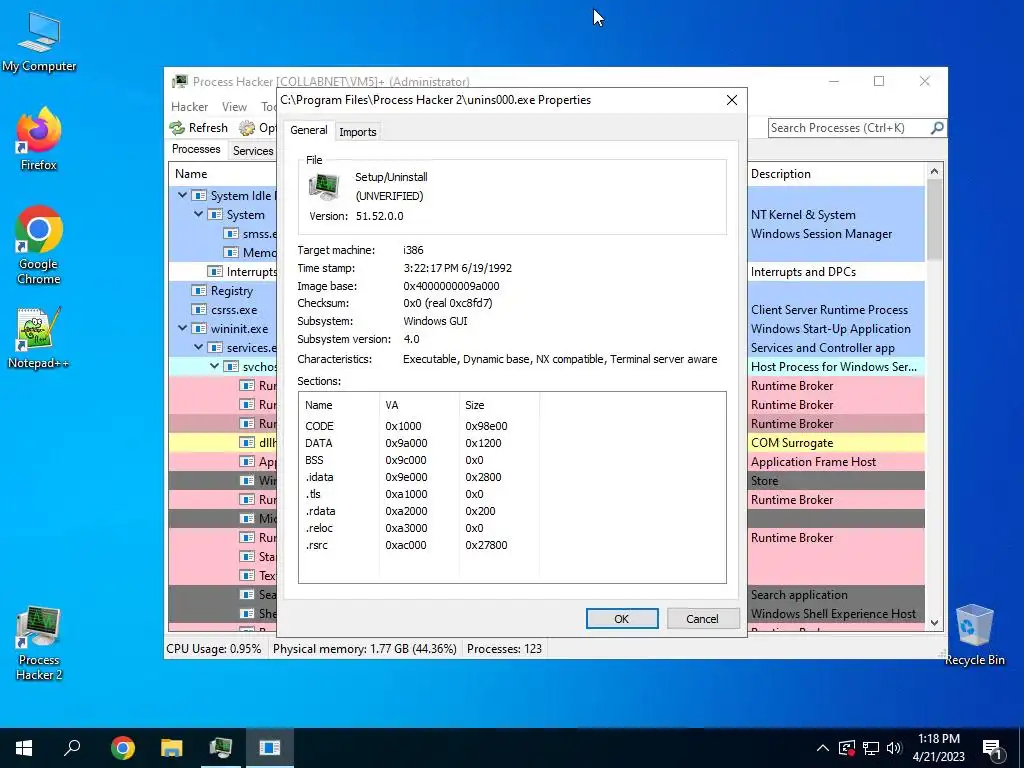Click the Options gear icon in toolbar

coord(247,128)
